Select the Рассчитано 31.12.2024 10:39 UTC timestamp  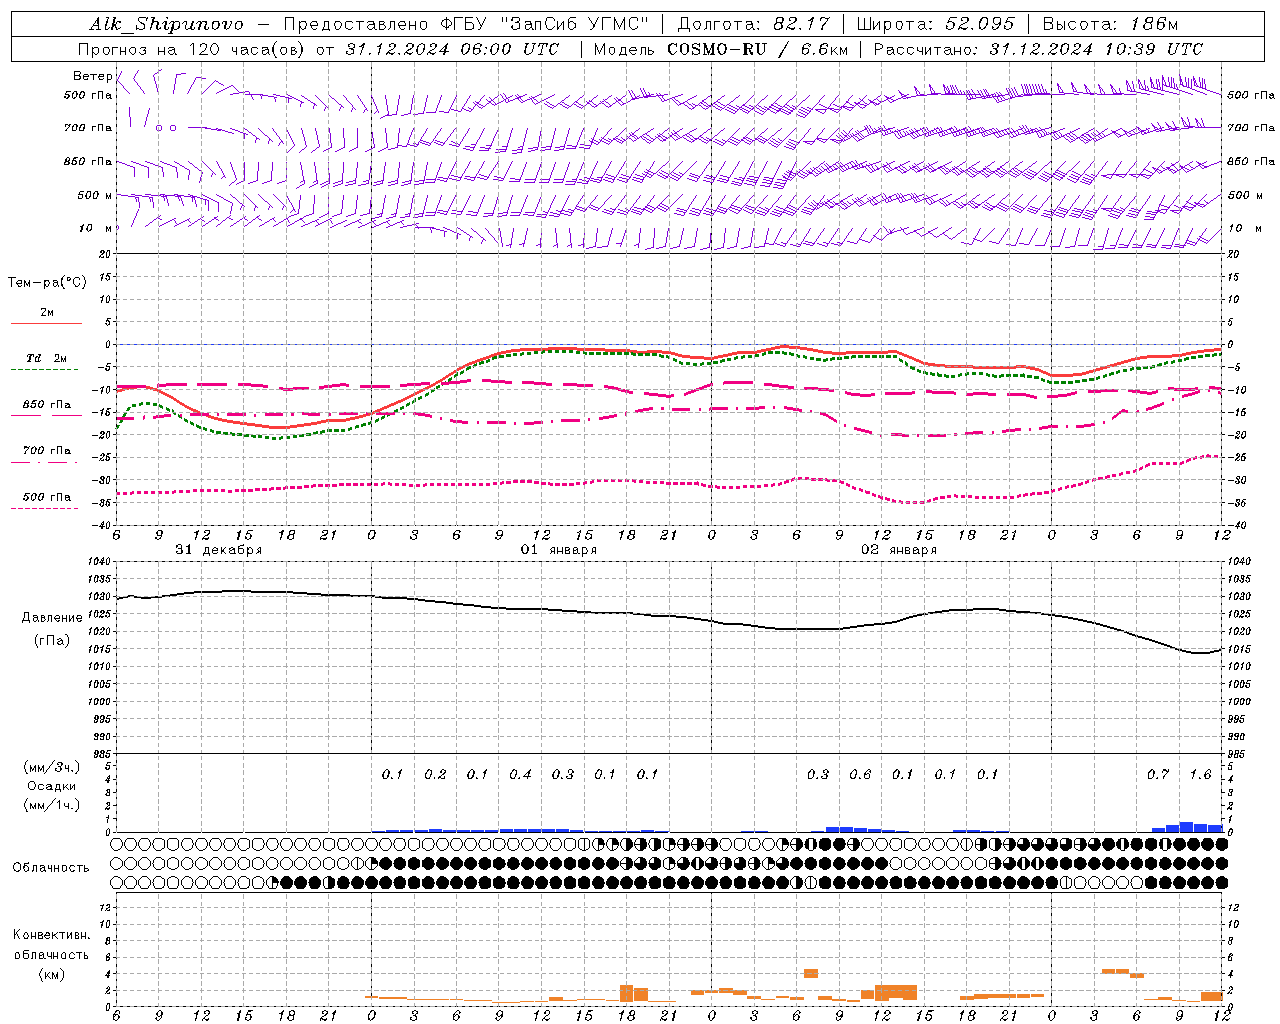1038,49
